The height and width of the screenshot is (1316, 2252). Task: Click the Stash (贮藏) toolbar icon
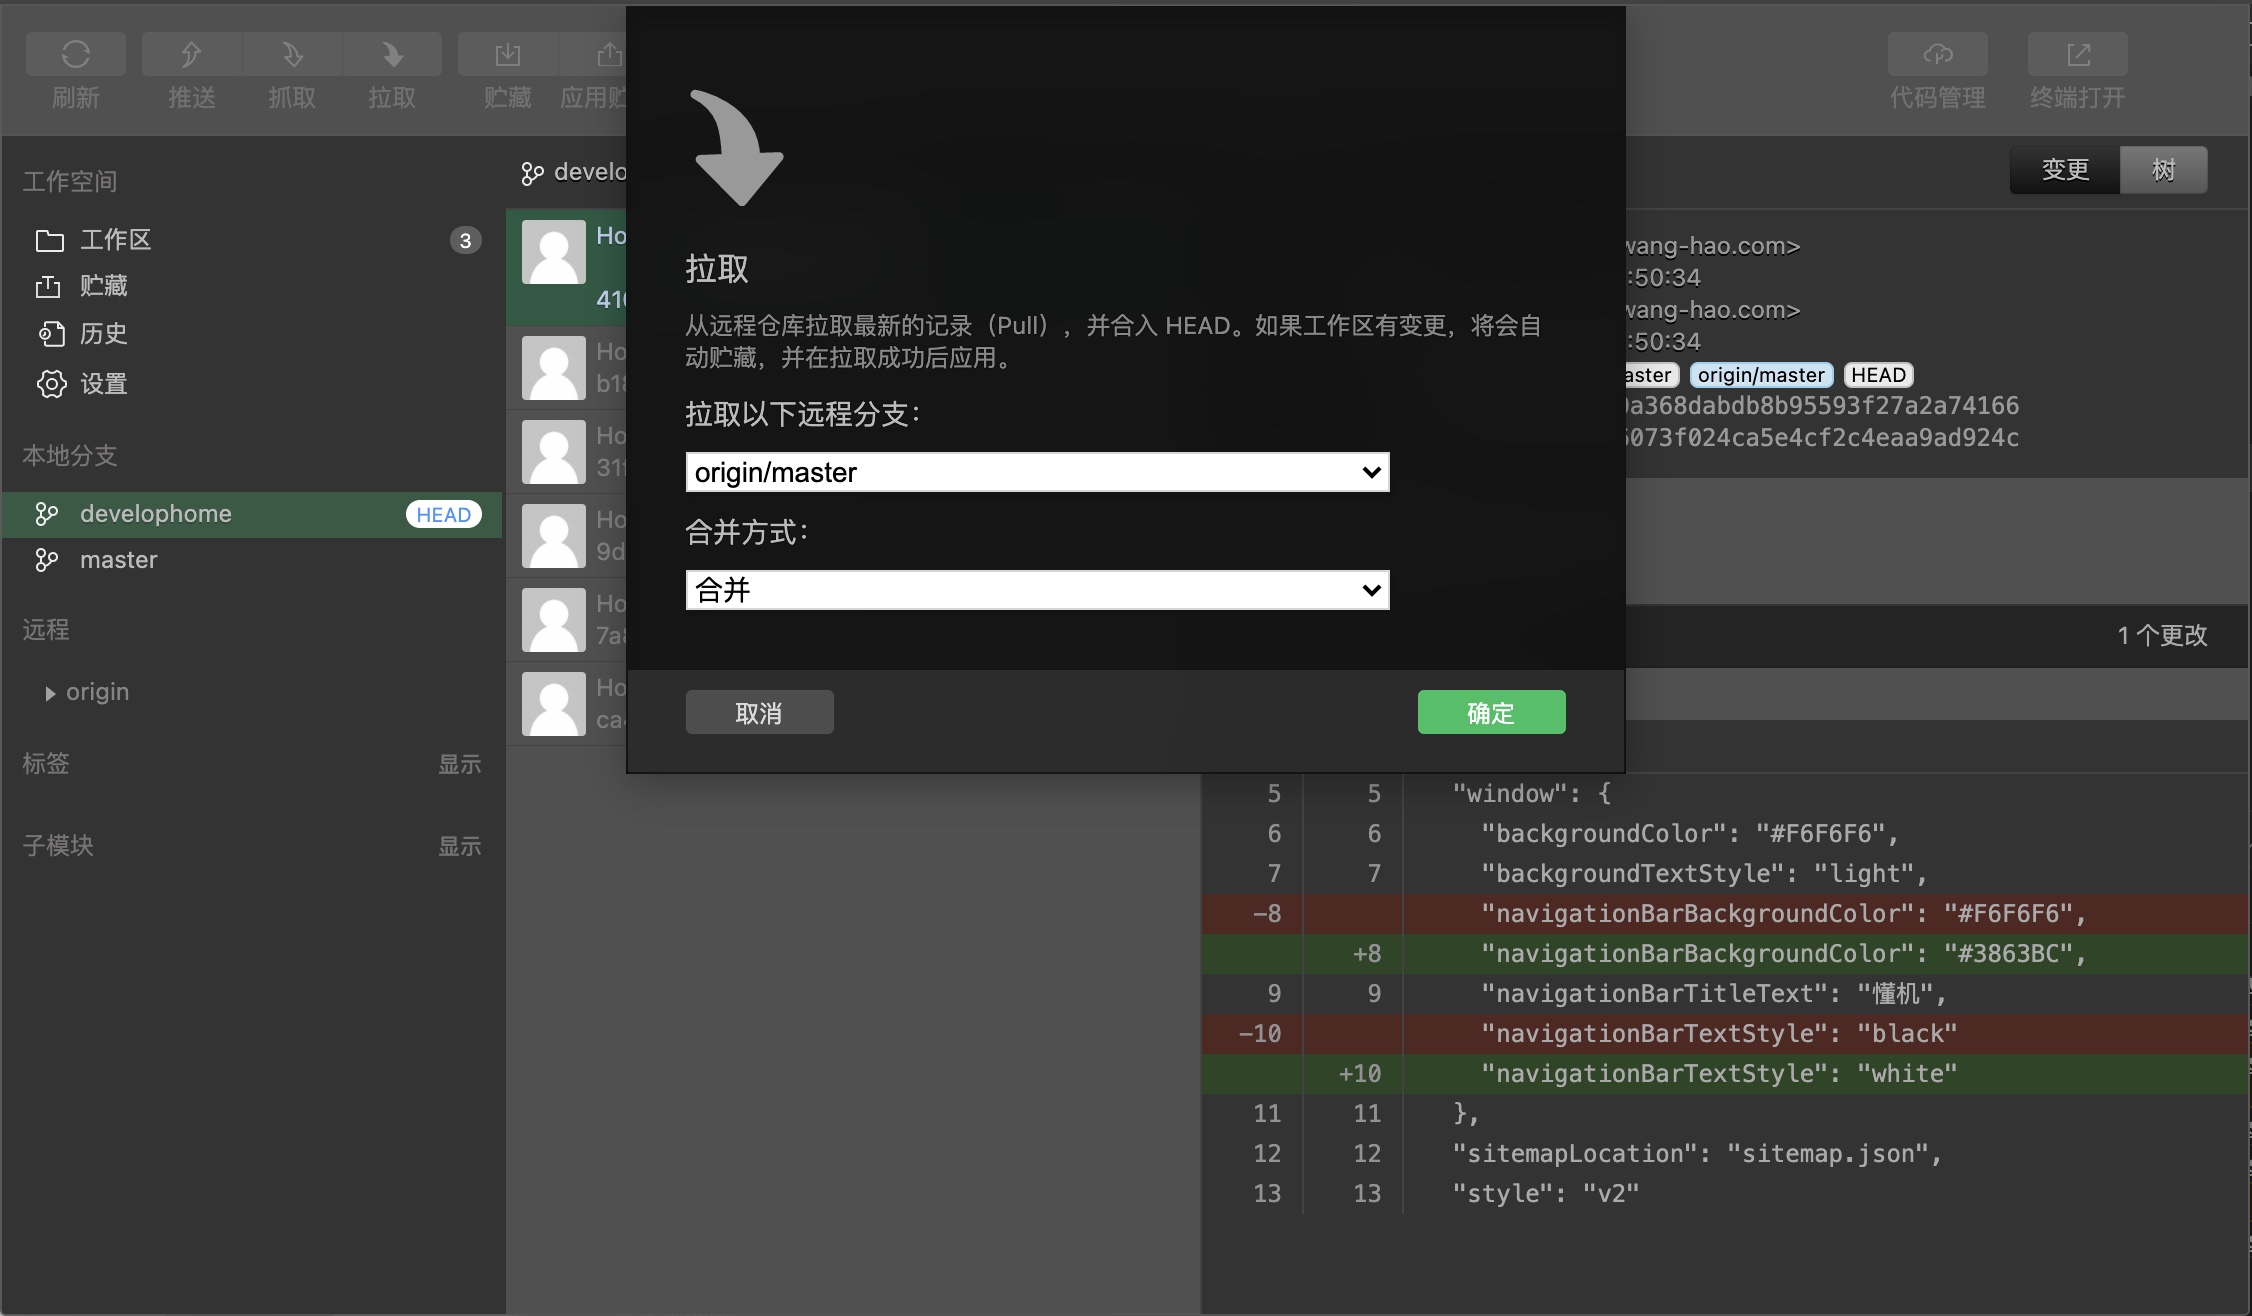pyautogui.click(x=508, y=54)
